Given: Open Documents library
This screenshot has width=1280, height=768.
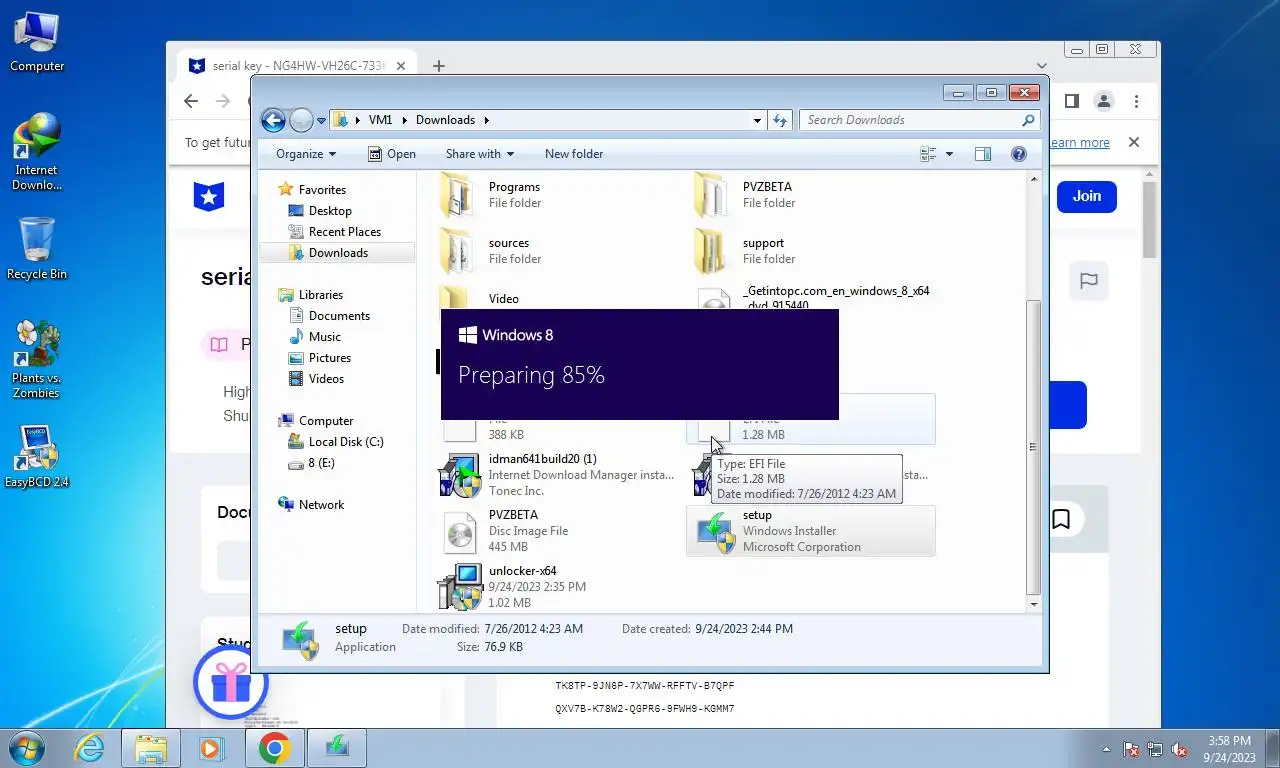Looking at the screenshot, I should point(329,316).
